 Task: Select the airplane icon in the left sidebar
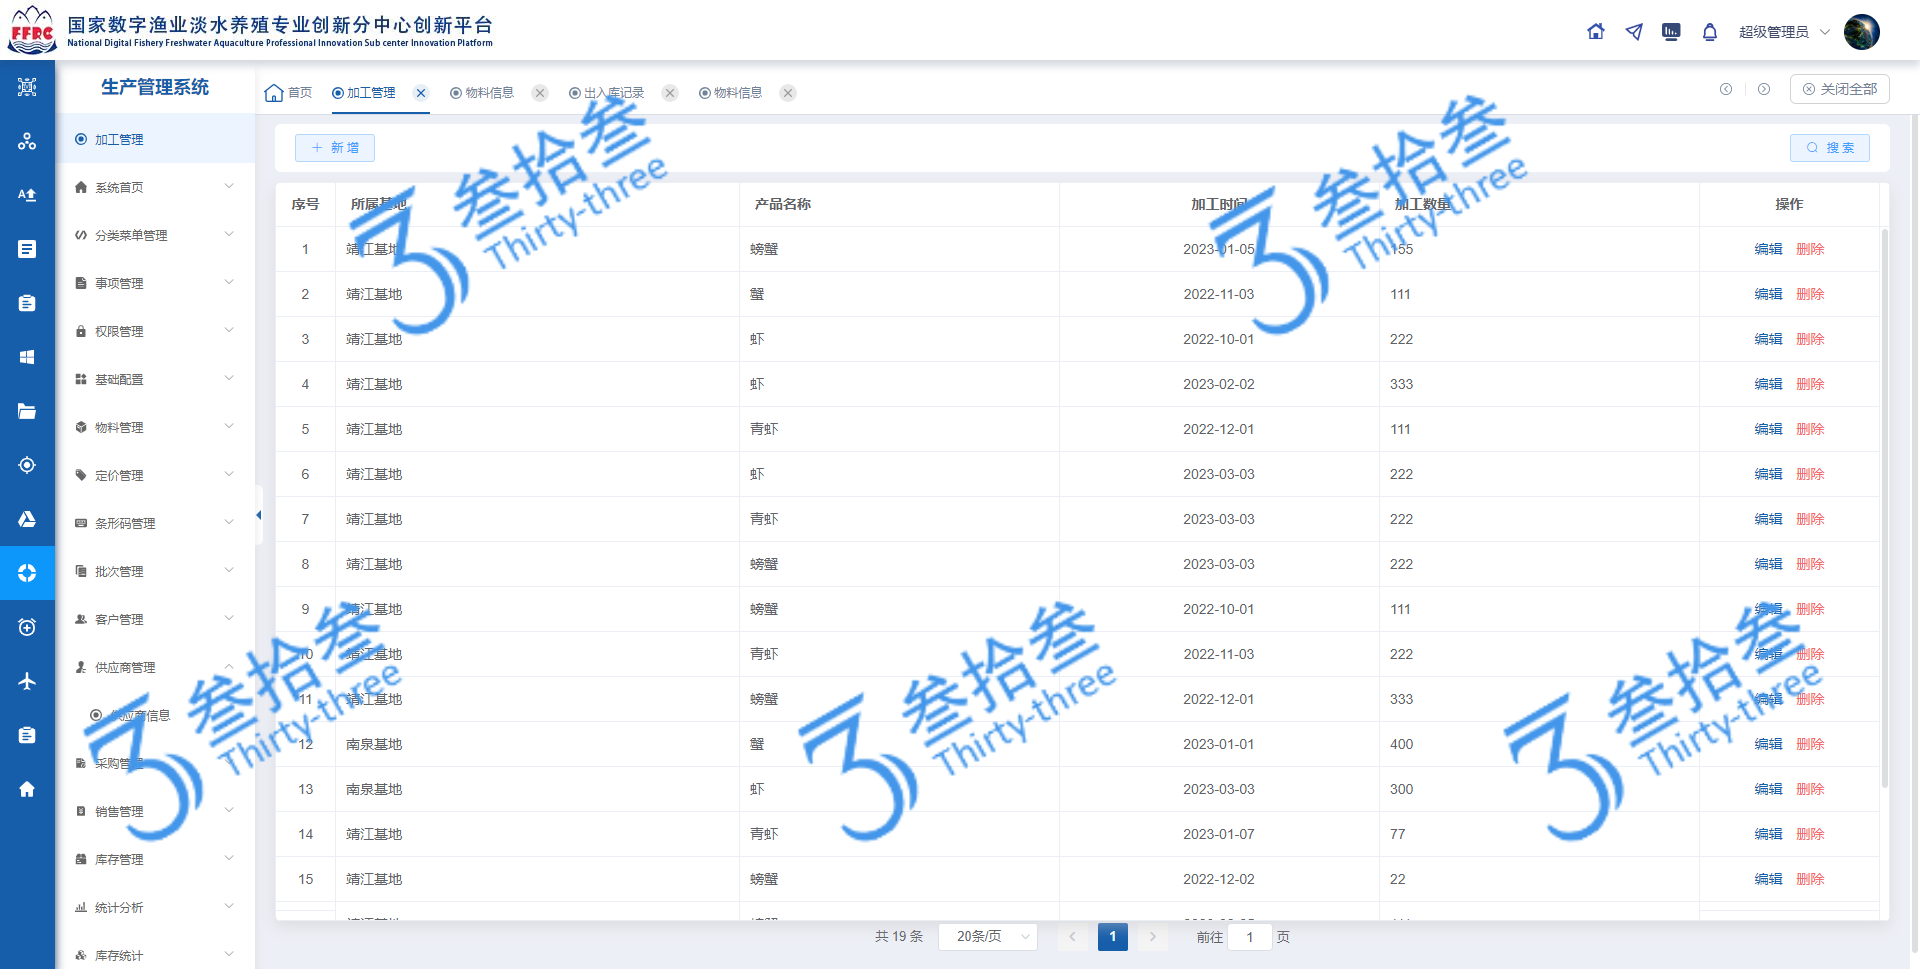point(27,681)
